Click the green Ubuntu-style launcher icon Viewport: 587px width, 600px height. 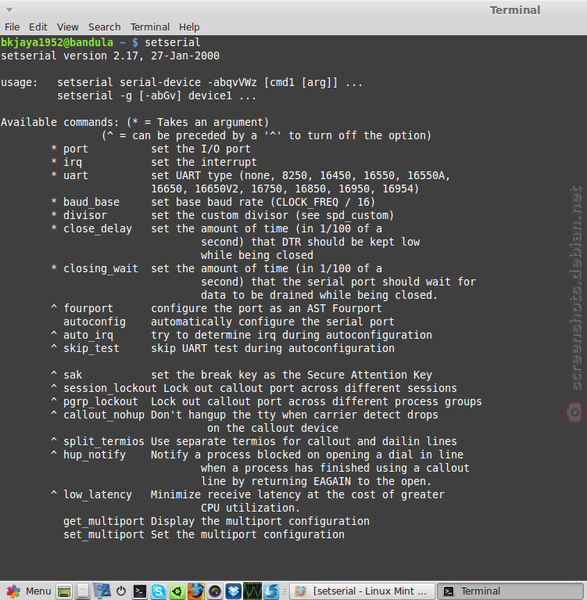(177, 592)
